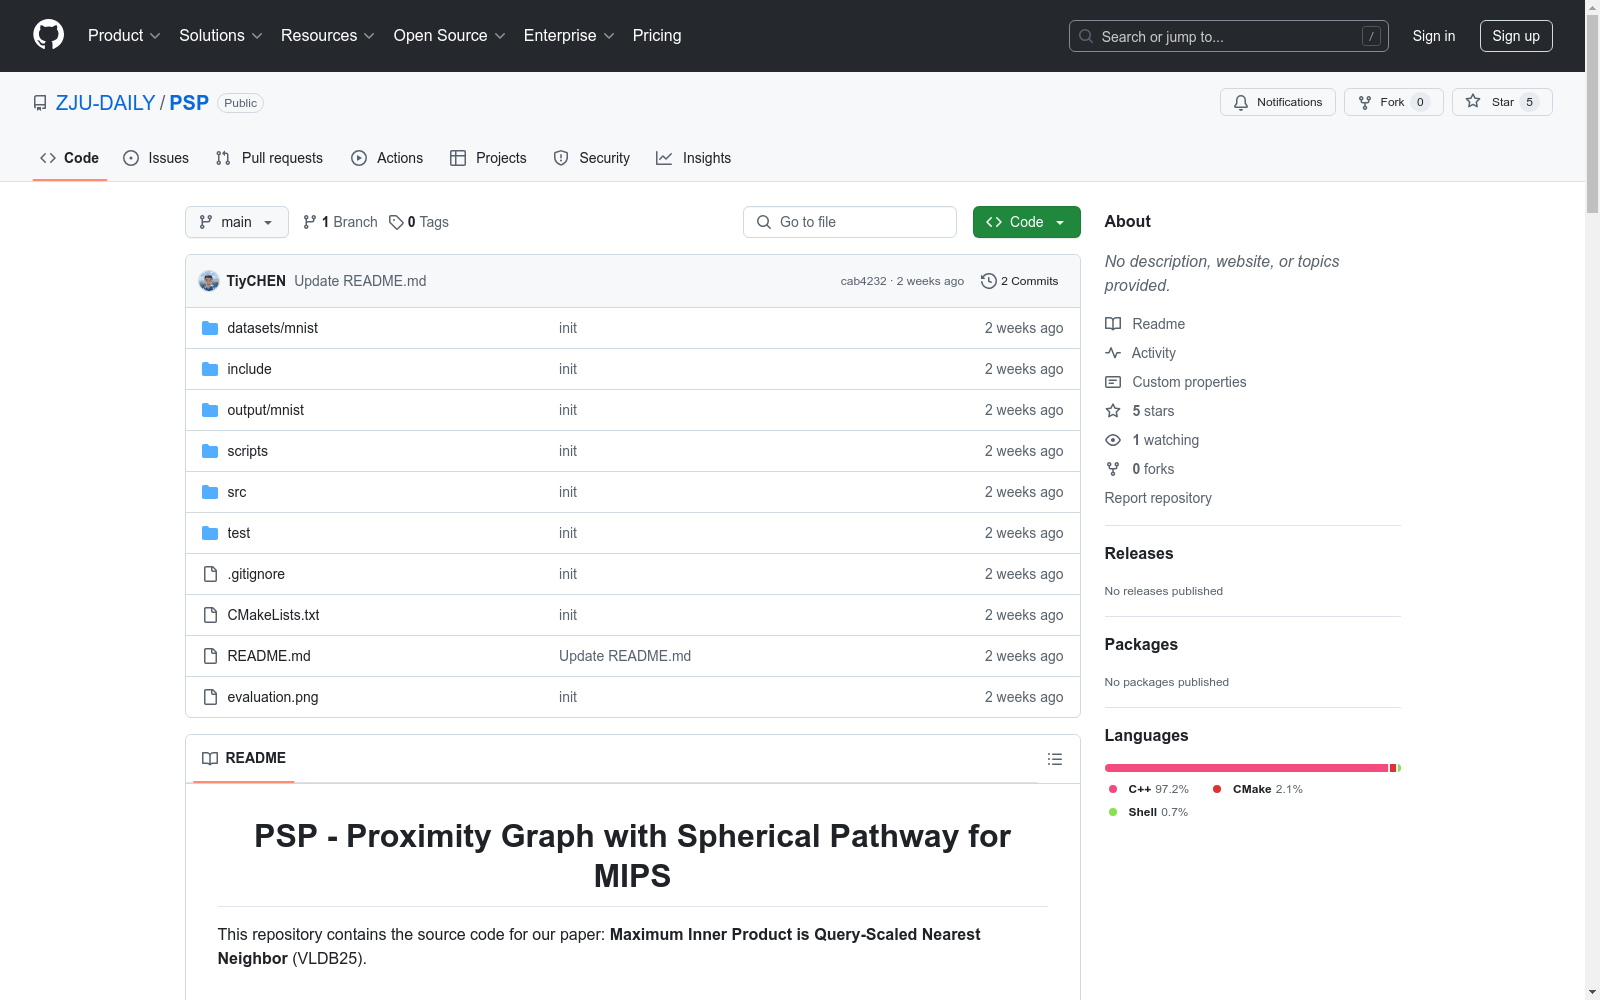Screen dimensions: 1600x1000
Task: Click the forks icon in About section
Action: 1113,469
